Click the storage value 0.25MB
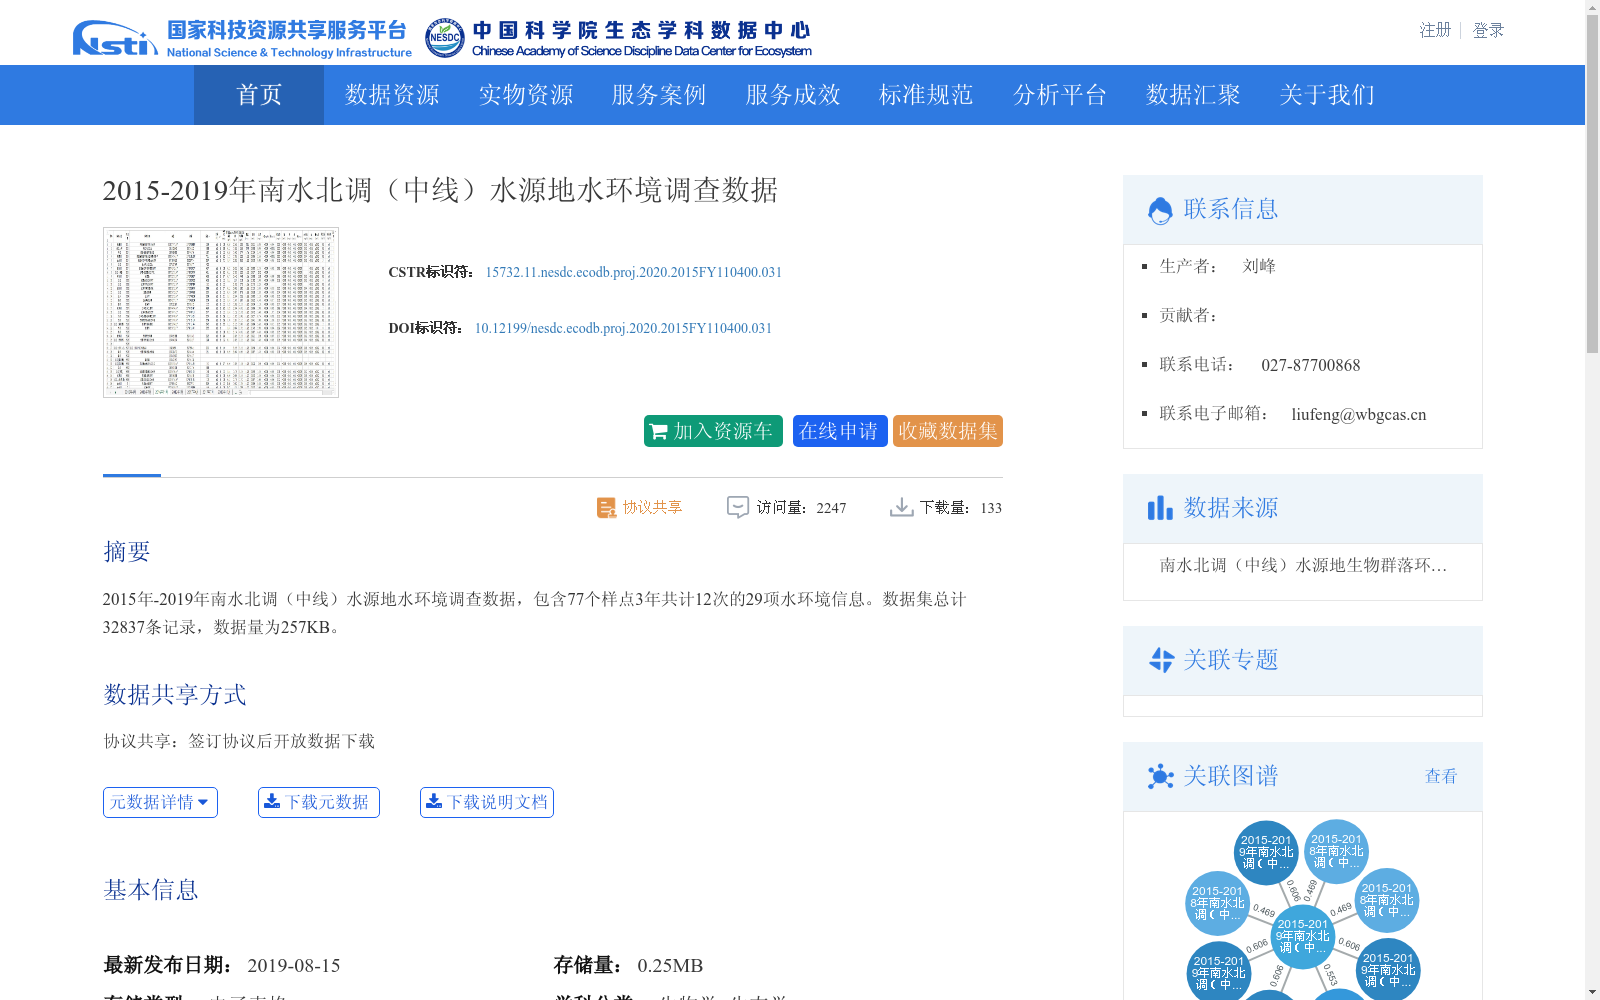 click(670, 965)
